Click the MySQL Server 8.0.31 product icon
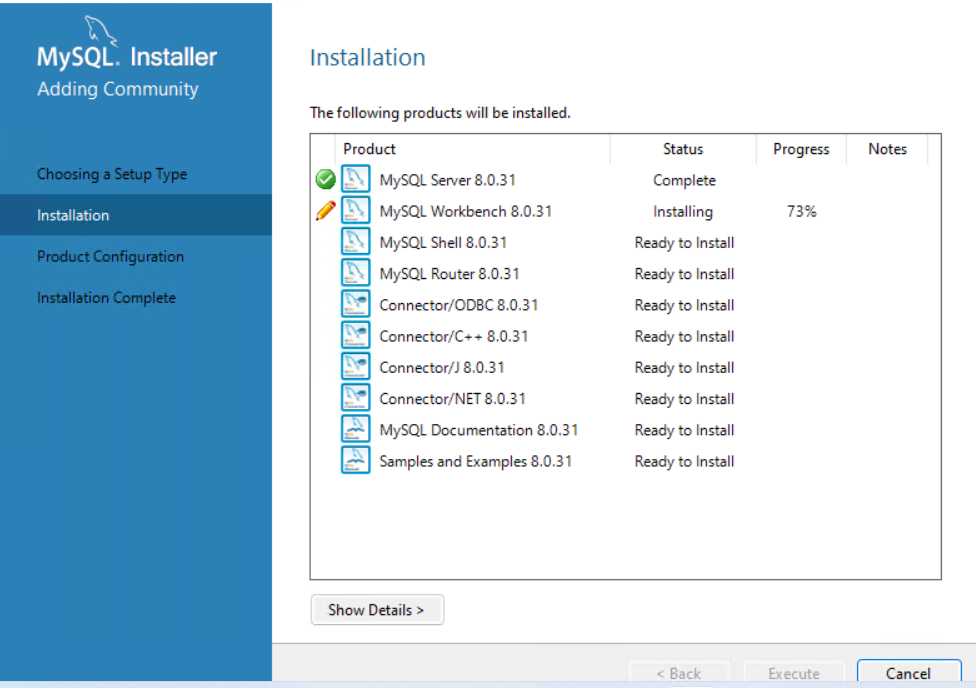This screenshot has height=688, width=976. click(x=355, y=181)
